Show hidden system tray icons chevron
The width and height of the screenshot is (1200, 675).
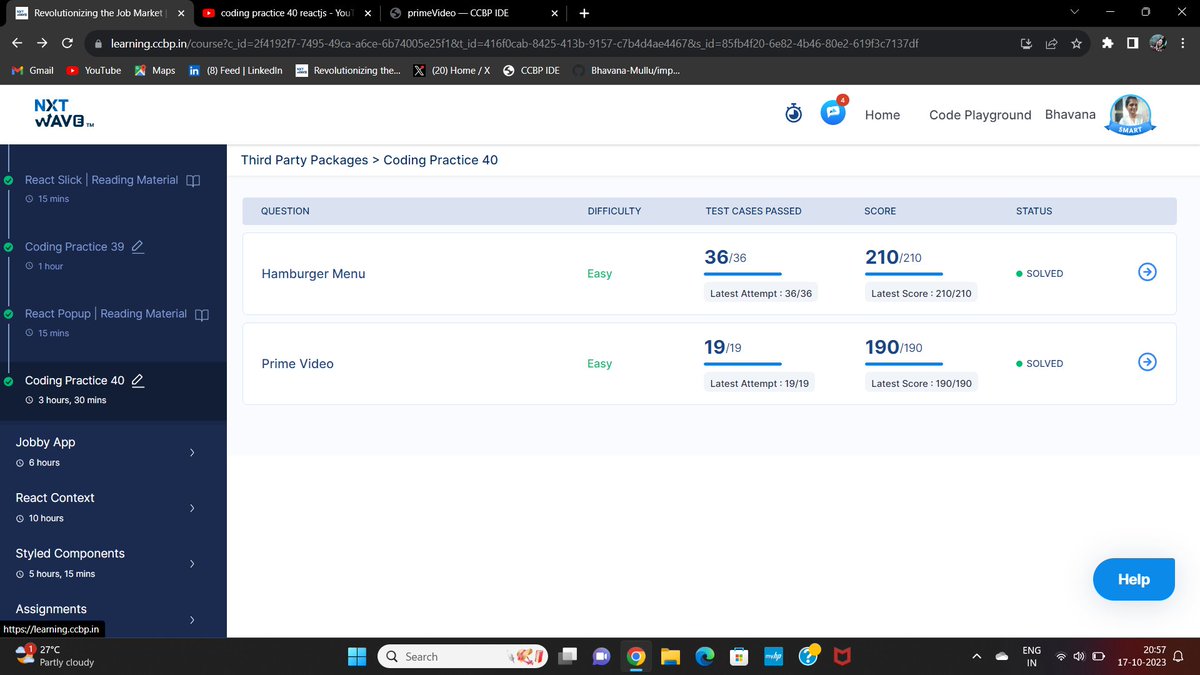977,657
